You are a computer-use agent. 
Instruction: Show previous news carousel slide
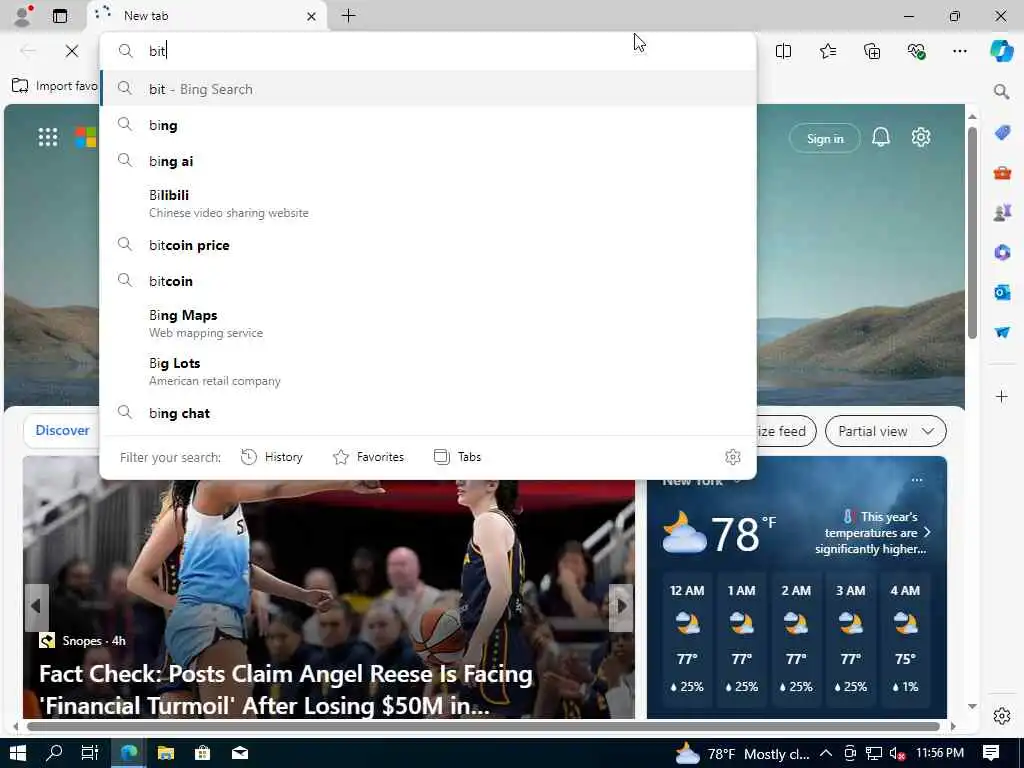pyautogui.click(x=36, y=607)
